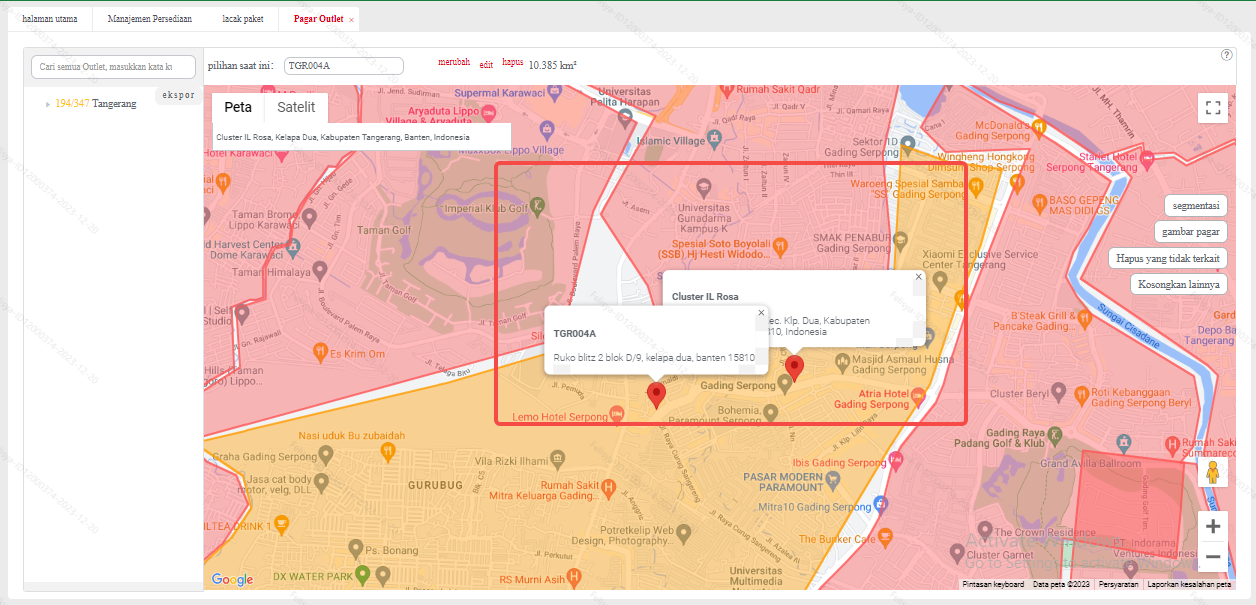Click Hapus yang tidak terkait button

coord(1168,258)
